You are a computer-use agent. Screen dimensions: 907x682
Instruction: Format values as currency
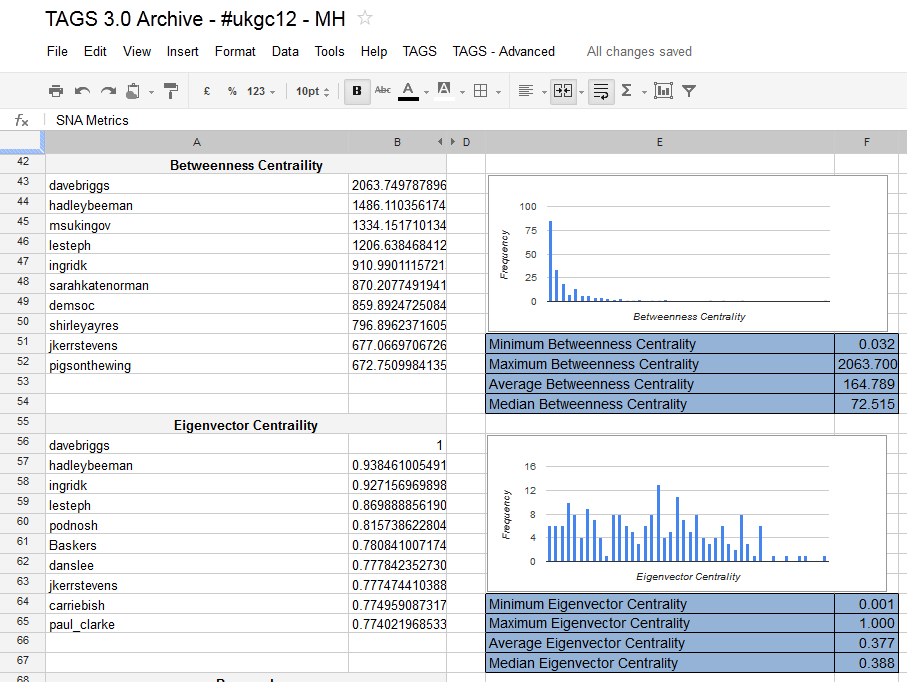coord(206,90)
